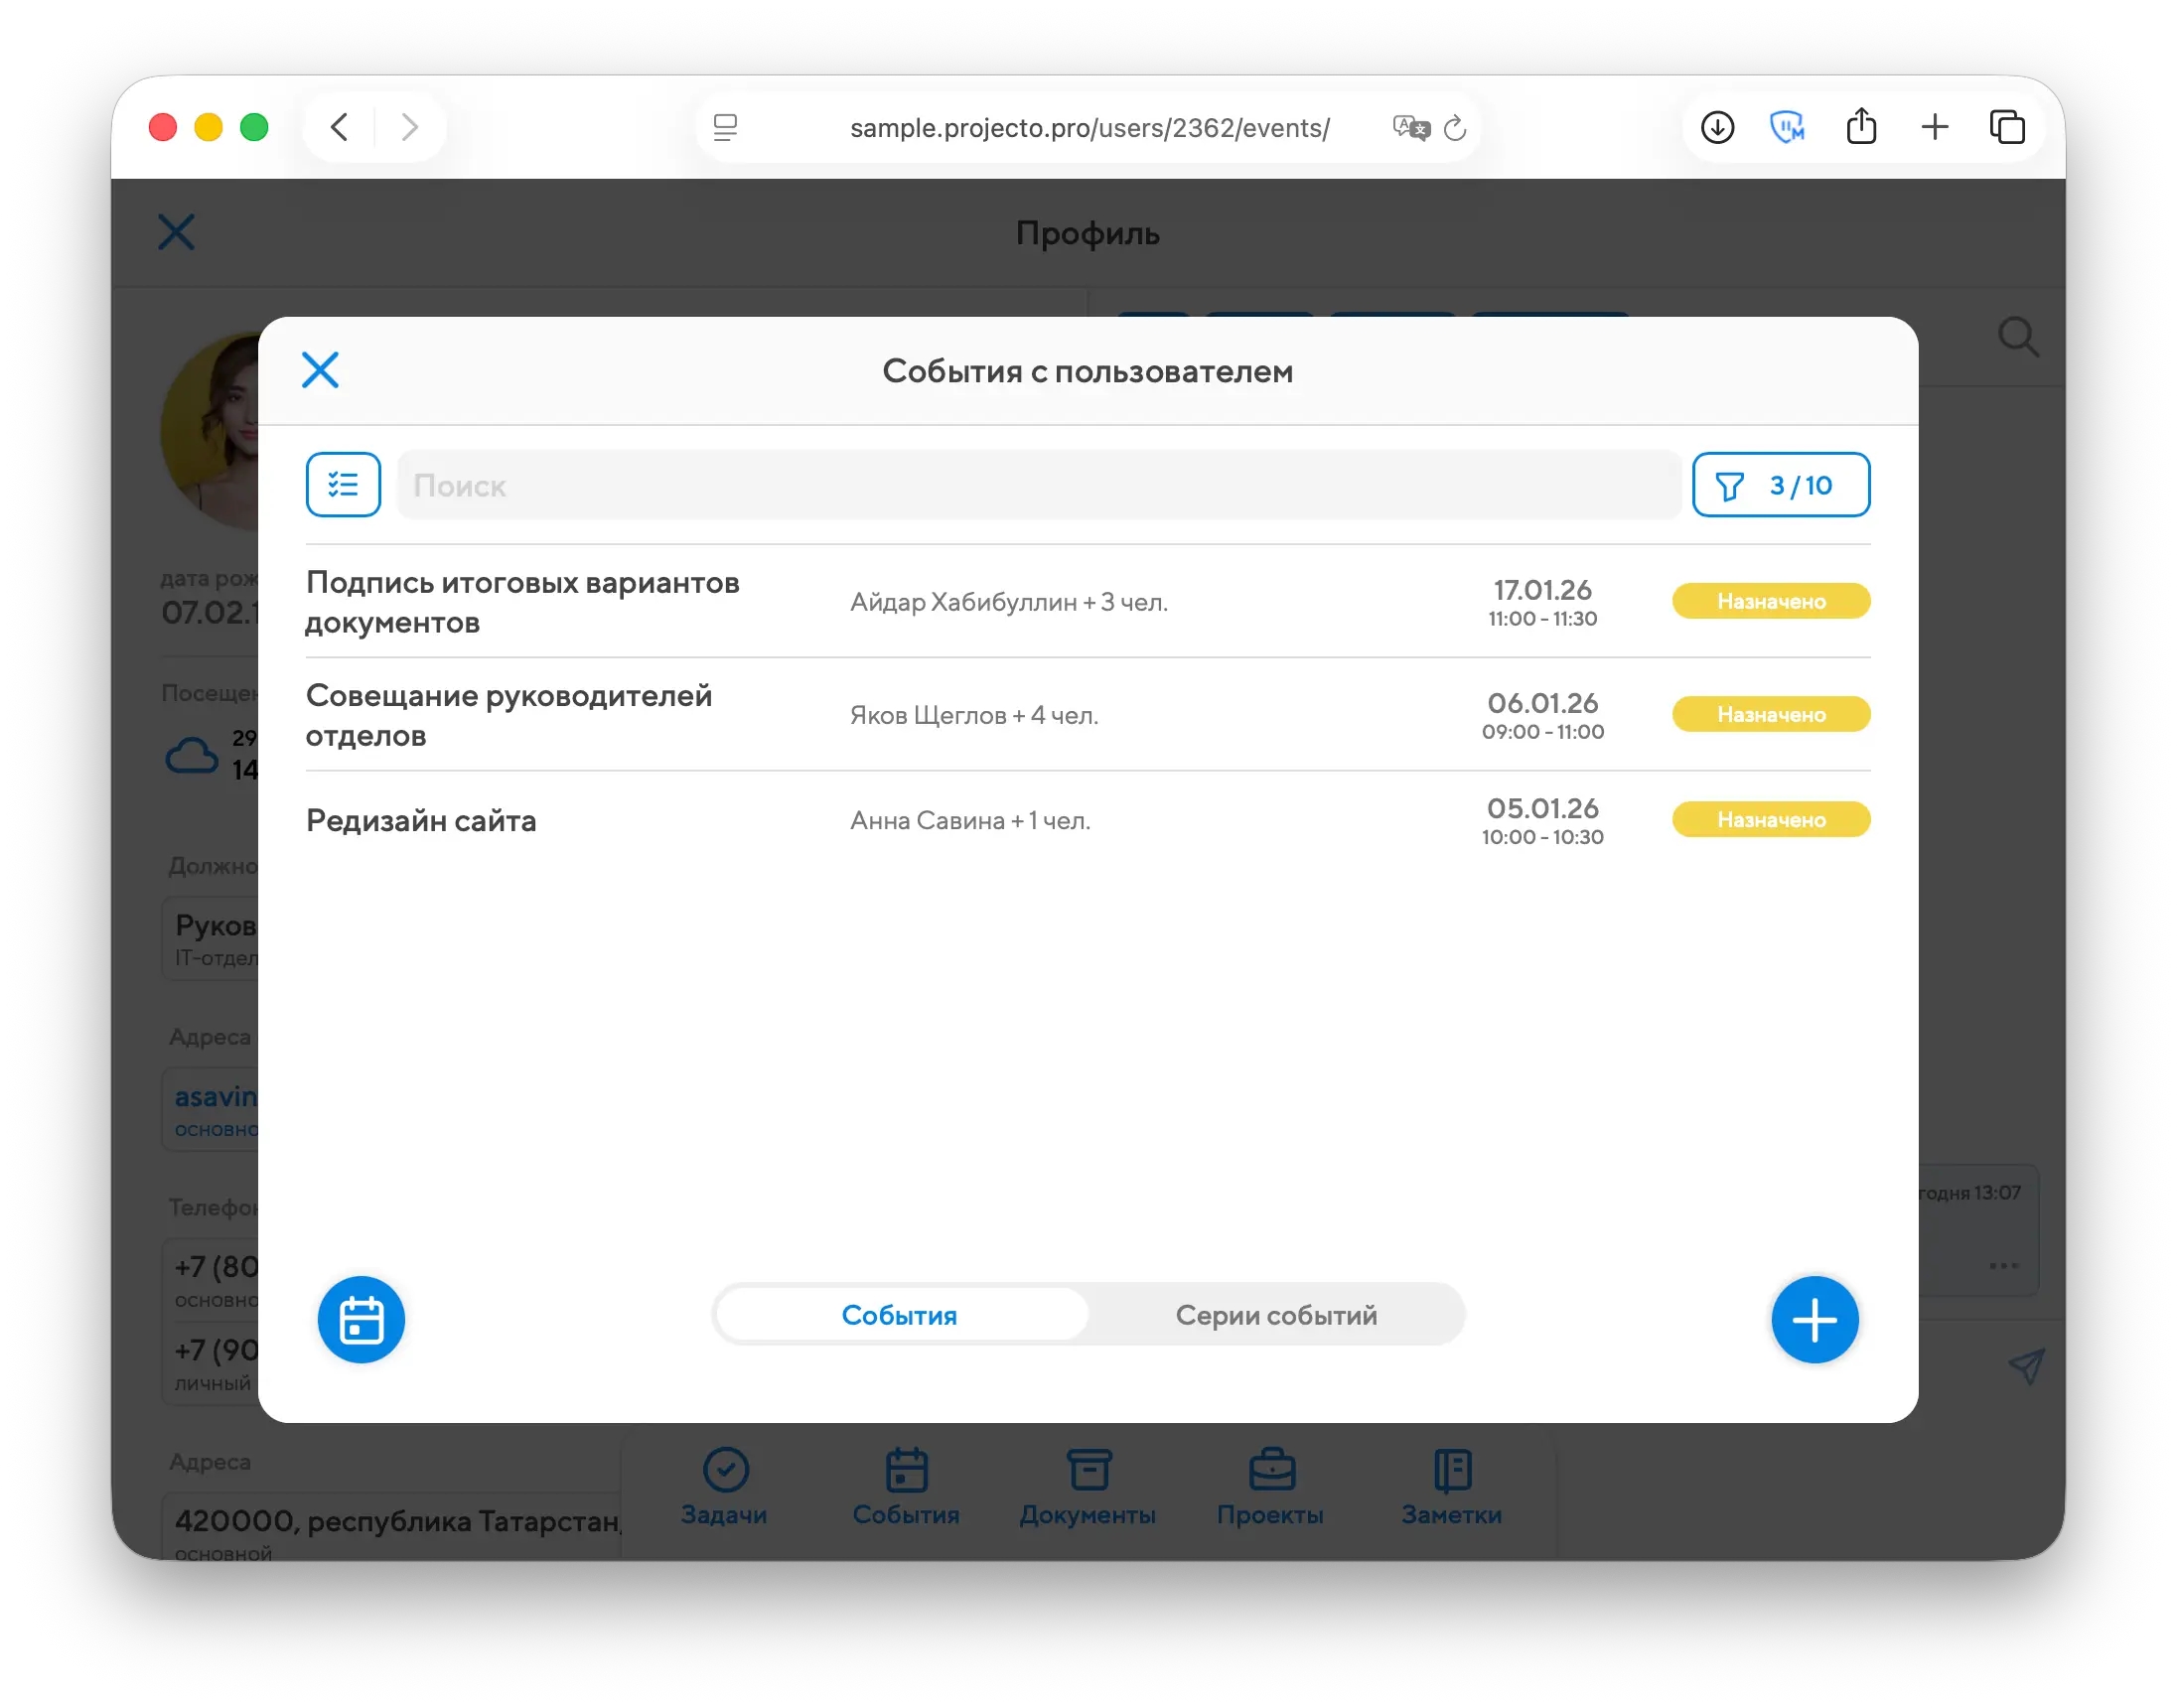
Task: Open the Редизайн сайта event
Action: click(x=421, y=820)
